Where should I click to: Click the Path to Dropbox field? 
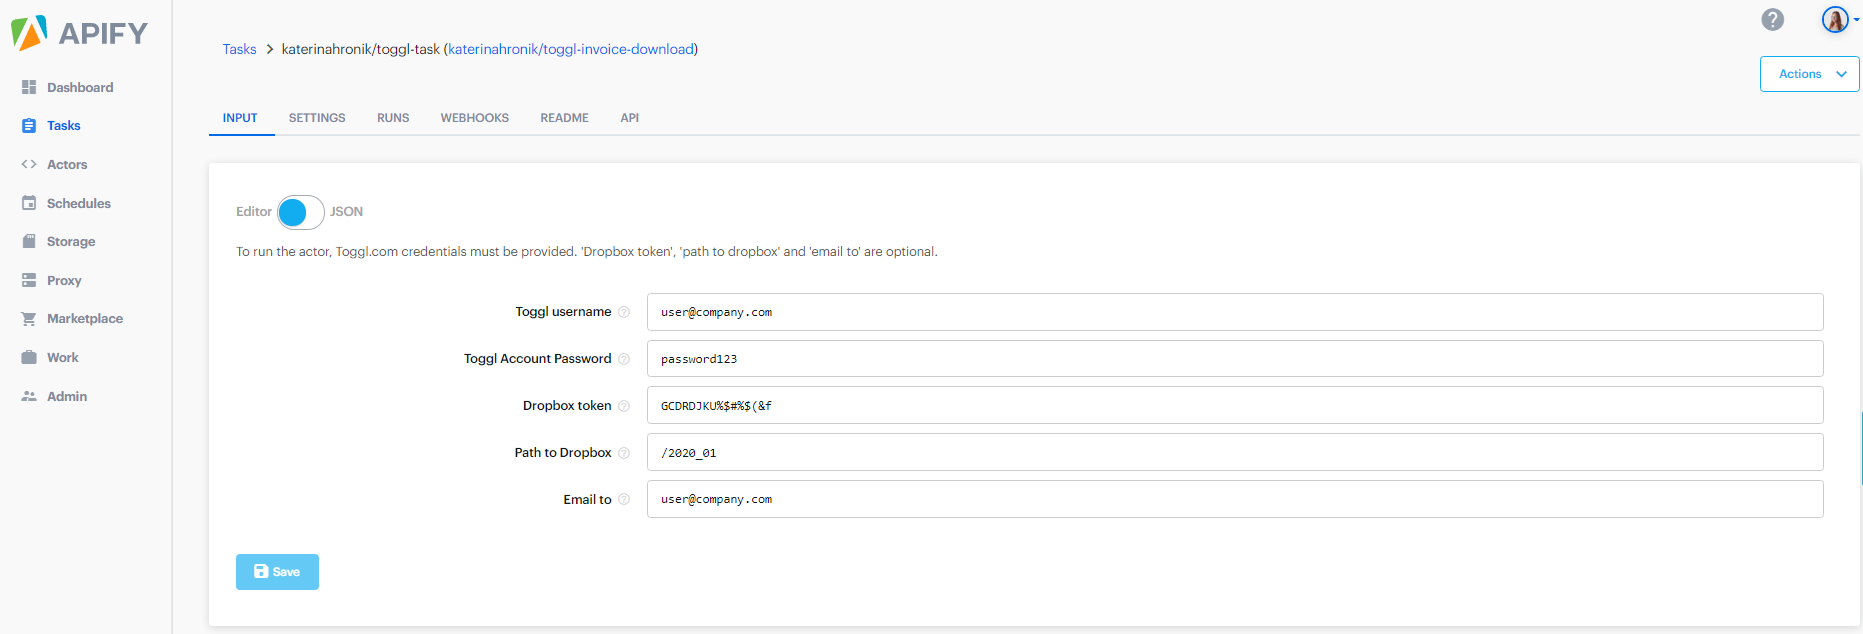(1235, 452)
